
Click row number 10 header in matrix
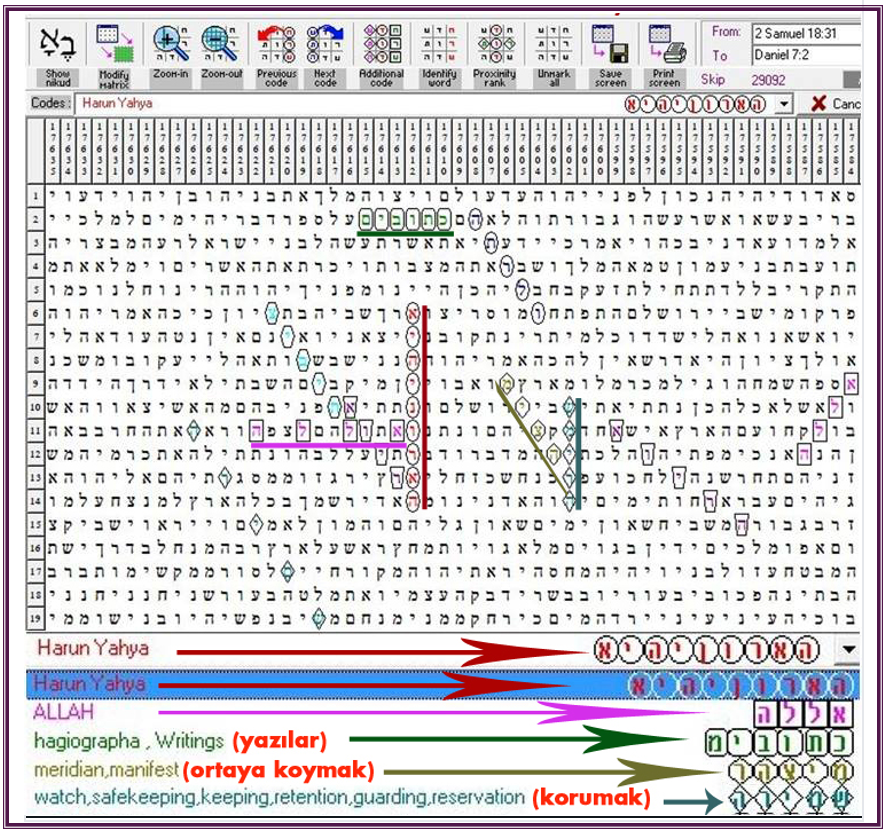tap(35, 407)
